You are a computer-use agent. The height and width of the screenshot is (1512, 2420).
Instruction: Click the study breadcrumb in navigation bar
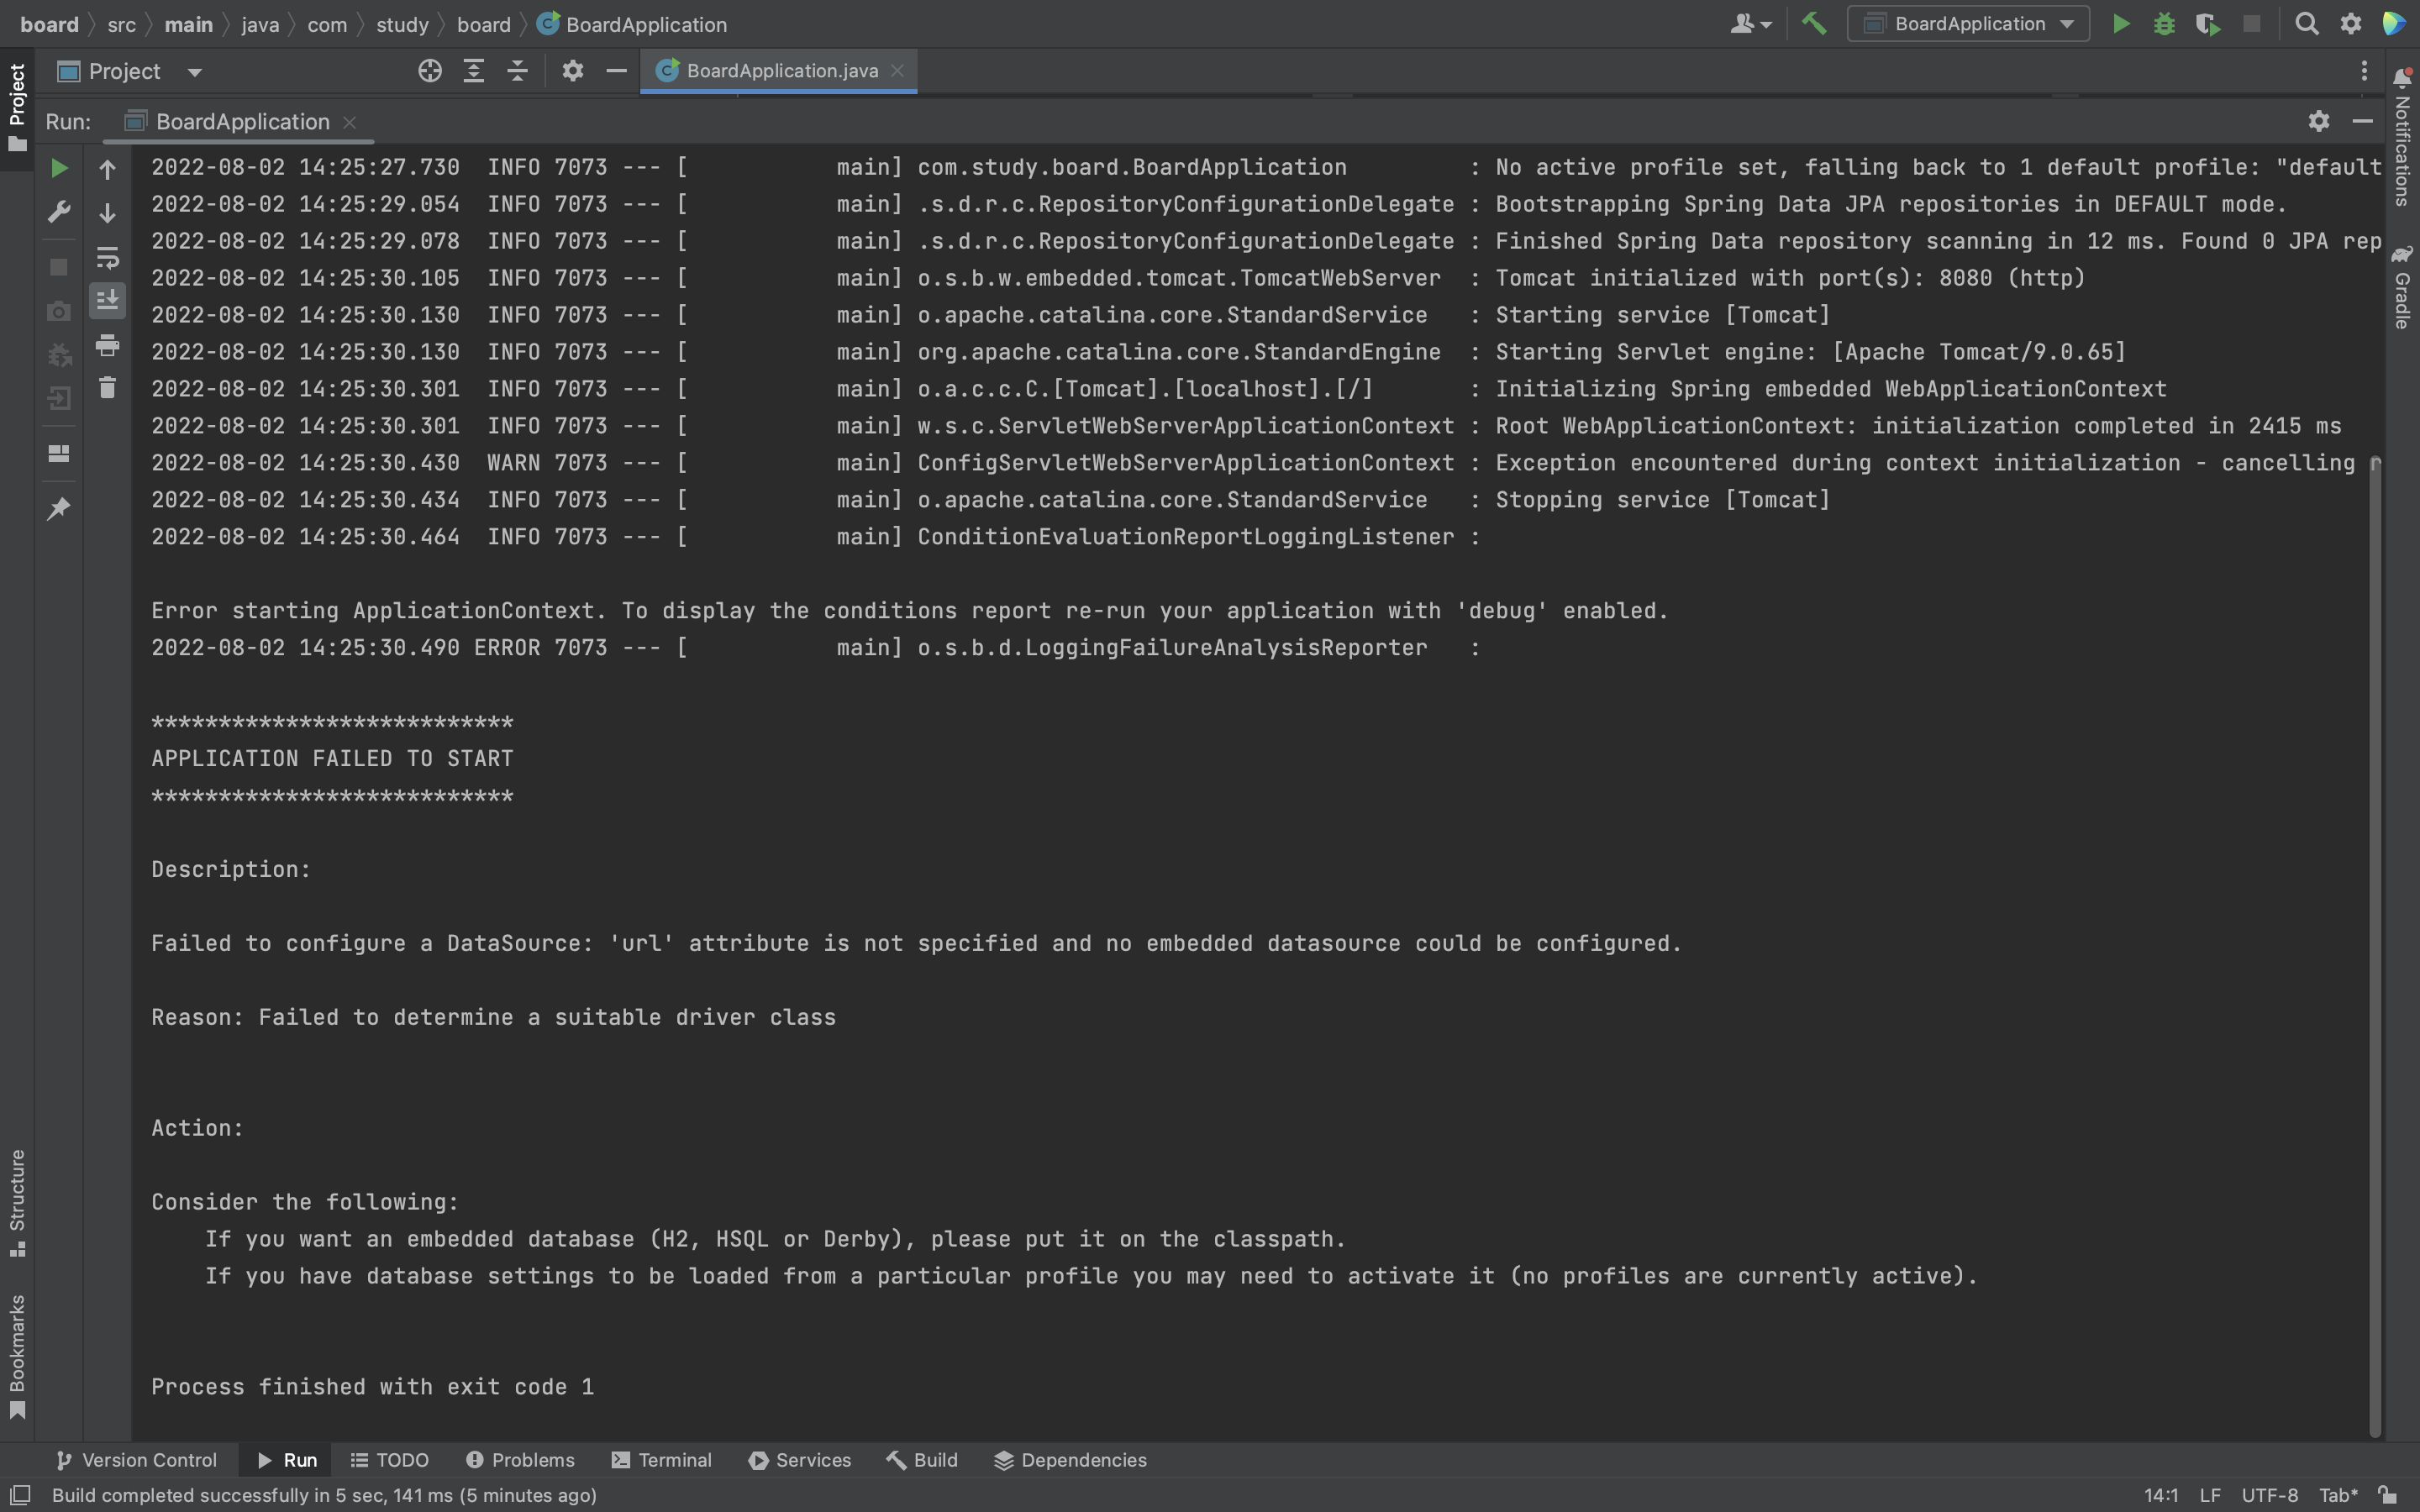tap(402, 24)
